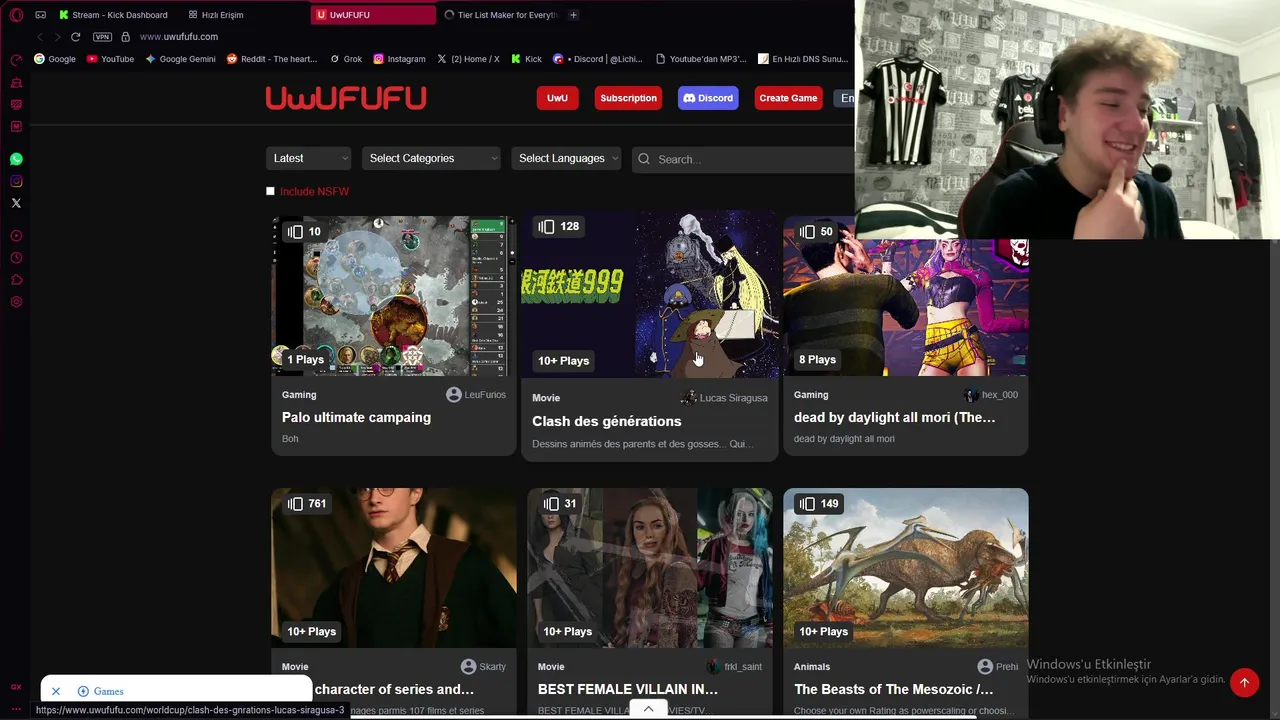The height and width of the screenshot is (720, 1280).
Task: Open the YouTube bookmark
Action: (x=110, y=59)
